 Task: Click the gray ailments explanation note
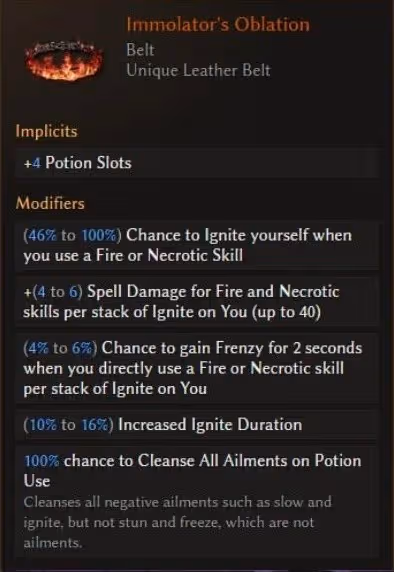[178, 522]
